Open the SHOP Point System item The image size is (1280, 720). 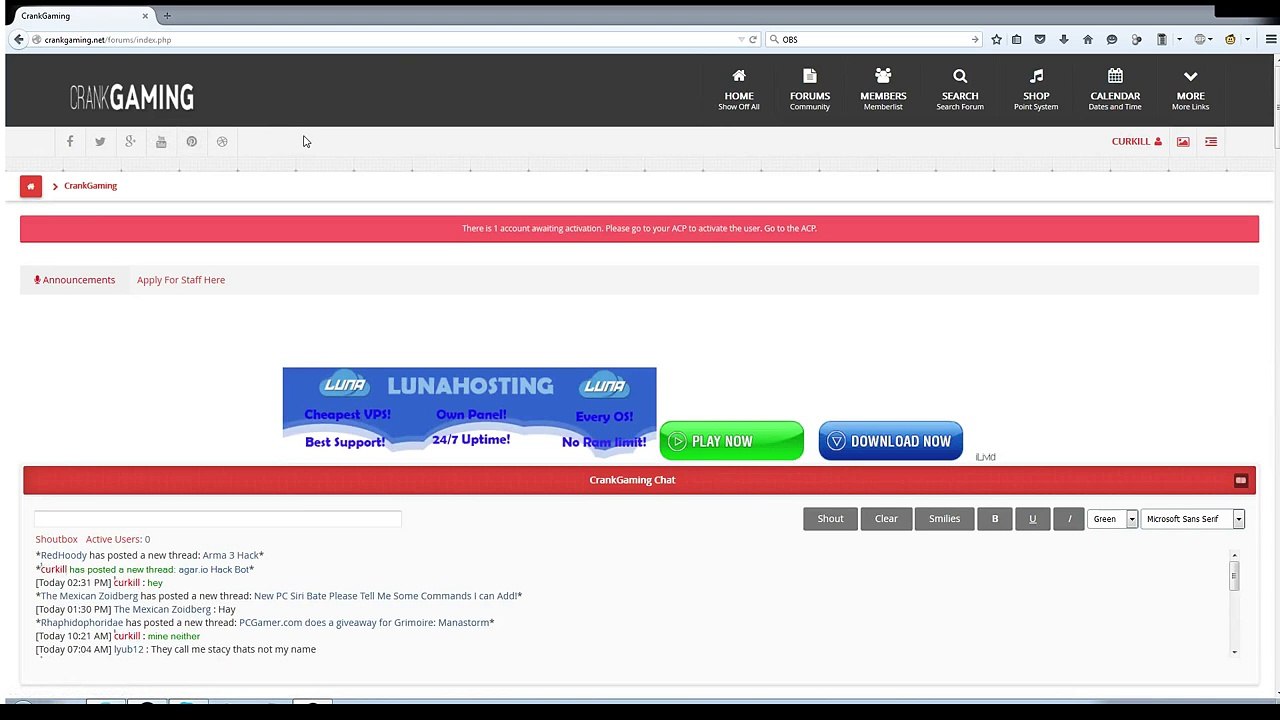point(1036,90)
